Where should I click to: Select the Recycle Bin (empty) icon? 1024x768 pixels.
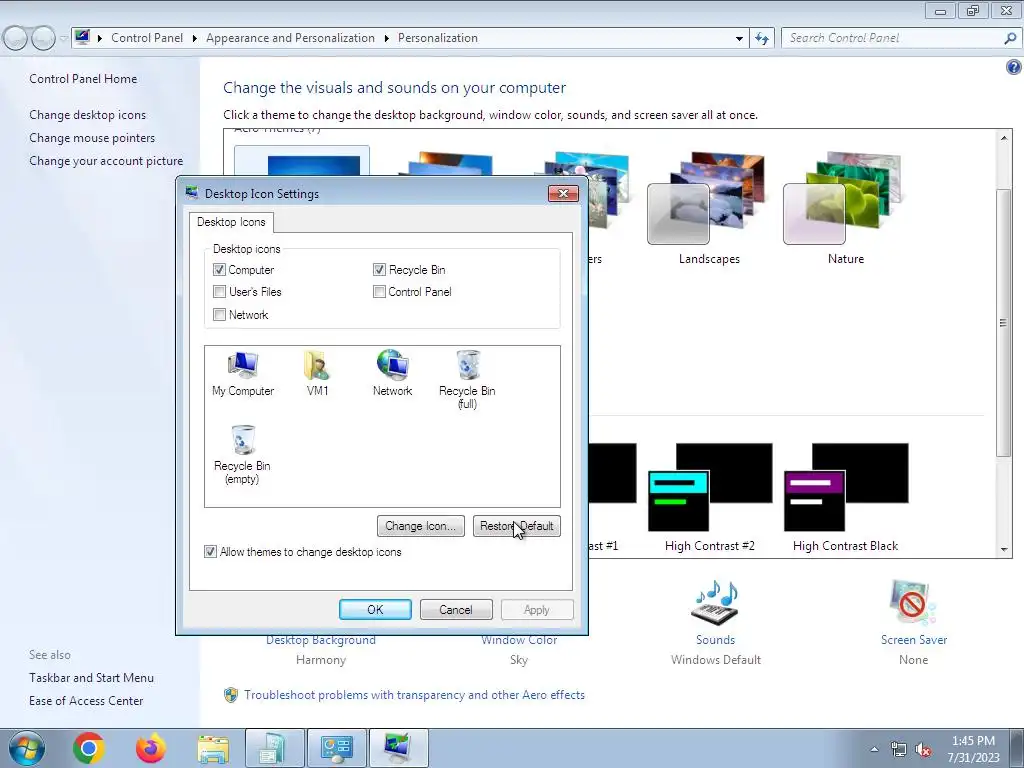coord(242,455)
